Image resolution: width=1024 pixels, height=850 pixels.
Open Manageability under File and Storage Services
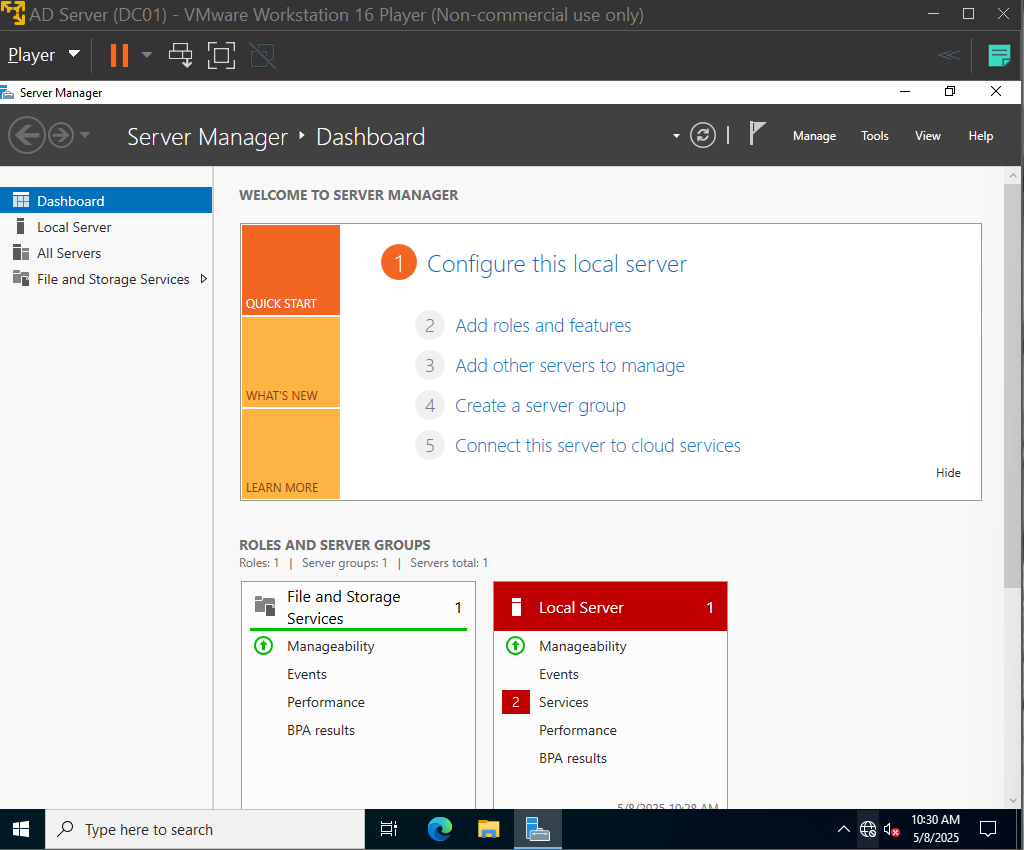pos(330,646)
